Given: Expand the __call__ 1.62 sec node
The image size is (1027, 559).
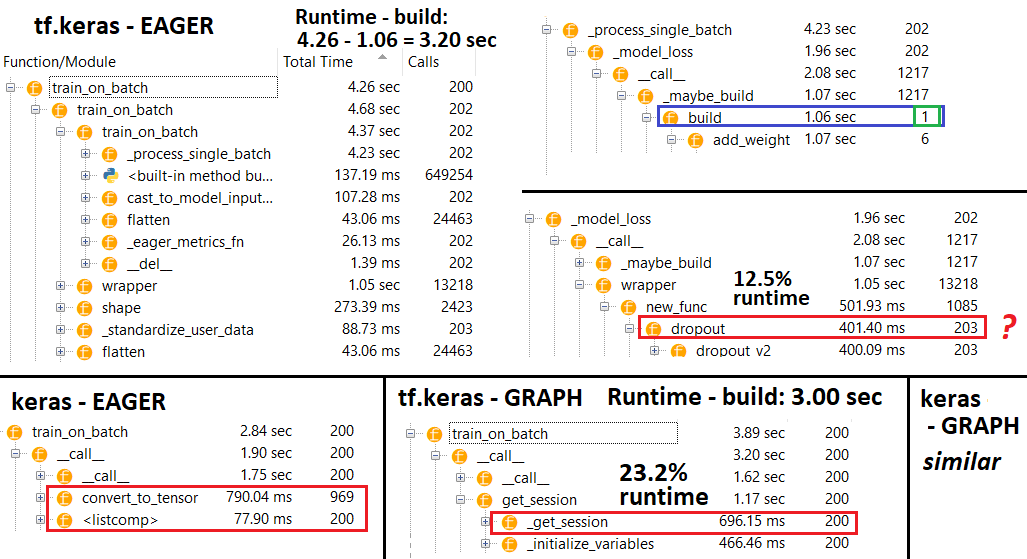Looking at the screenshot, I should coord(460,478).
